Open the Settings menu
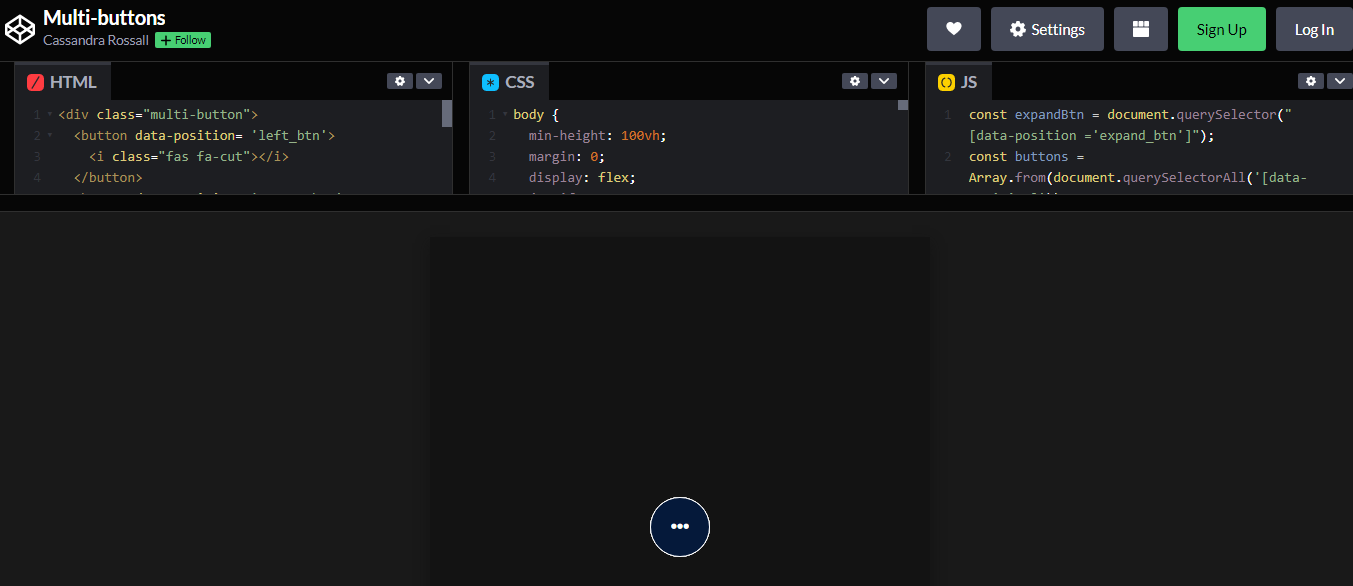1353x586 pixels. pos(1047,29)
